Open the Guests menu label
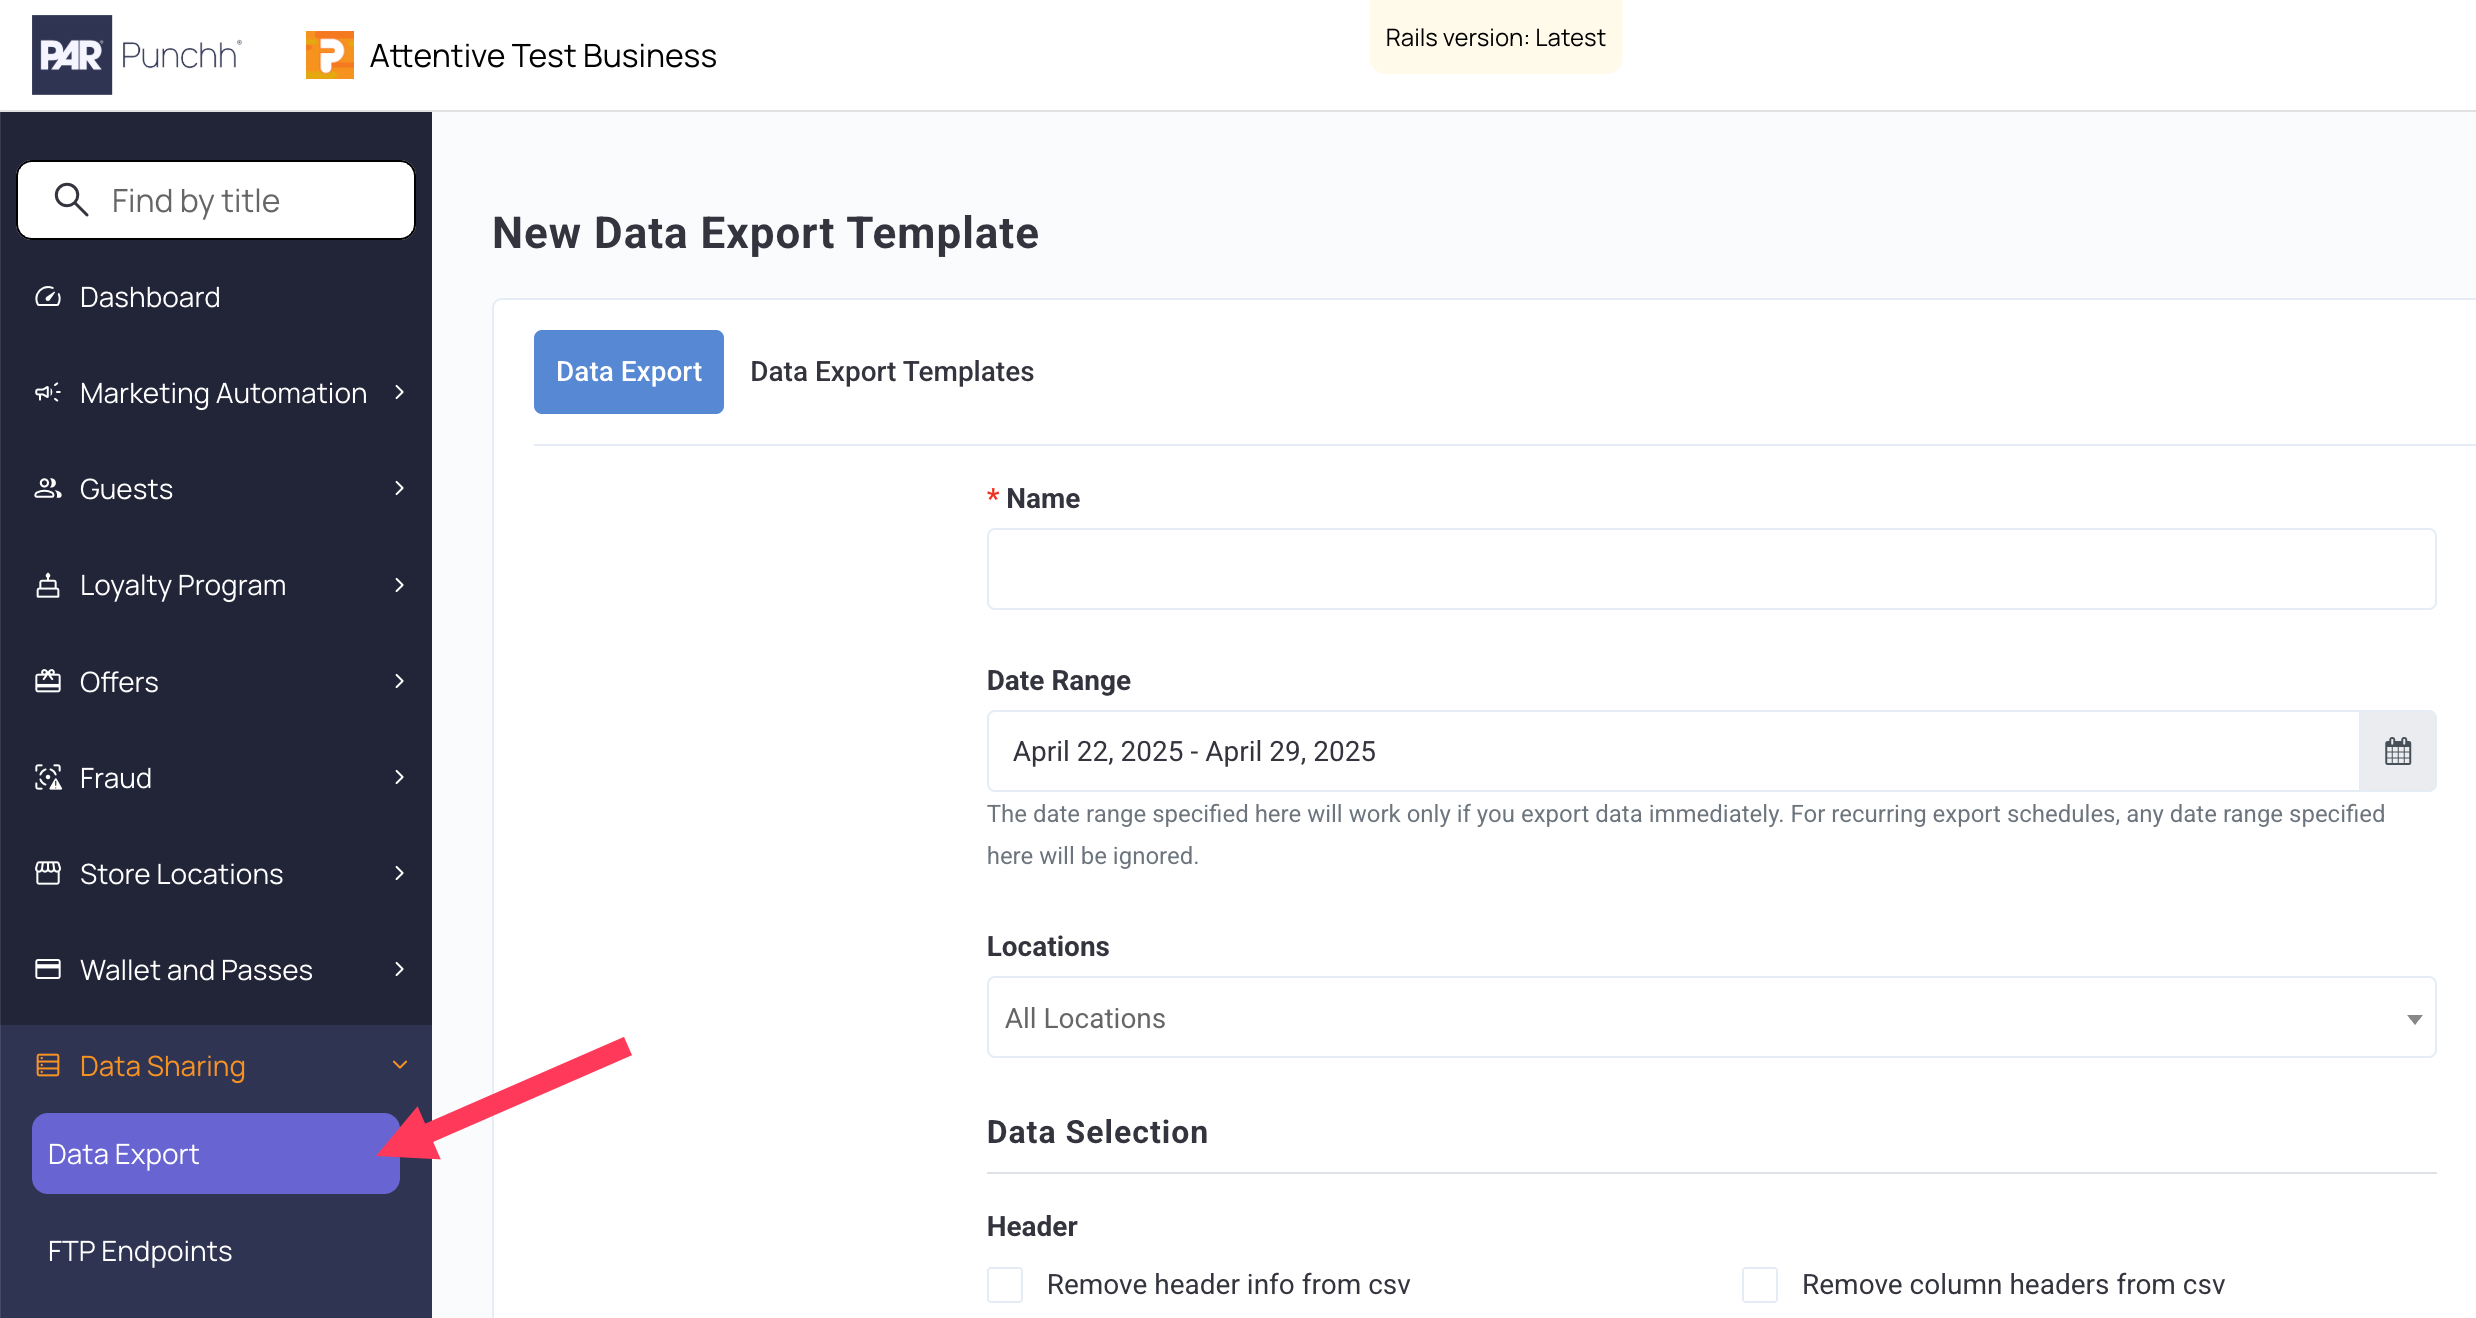This screenshot has width=2476, height=1318. 126,489
